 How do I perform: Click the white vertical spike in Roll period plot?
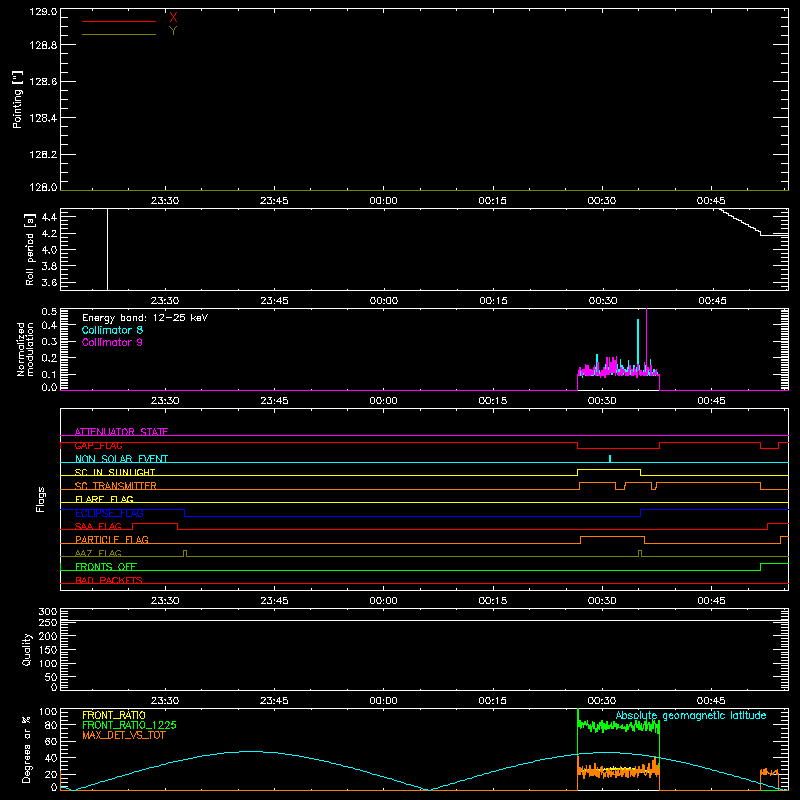108,249
